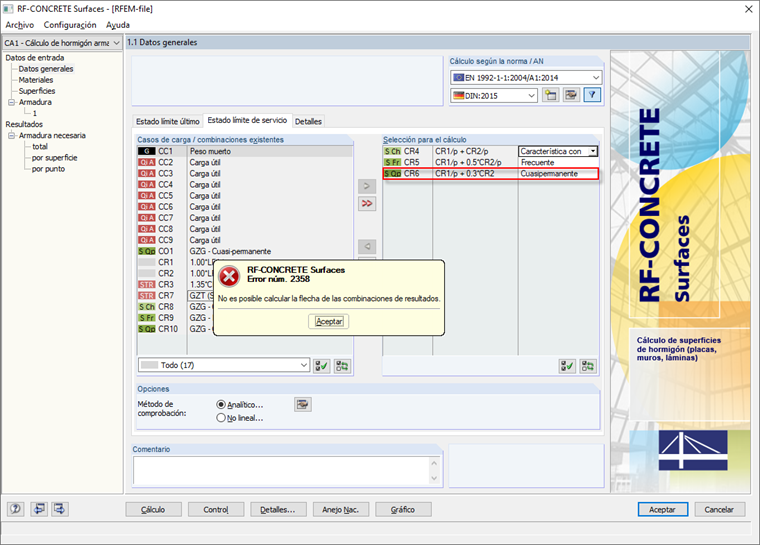The height and width of the screenshot is (545, 760).
Task: Click the Anejo Nac. button
Action: click(x=341, y=510)
